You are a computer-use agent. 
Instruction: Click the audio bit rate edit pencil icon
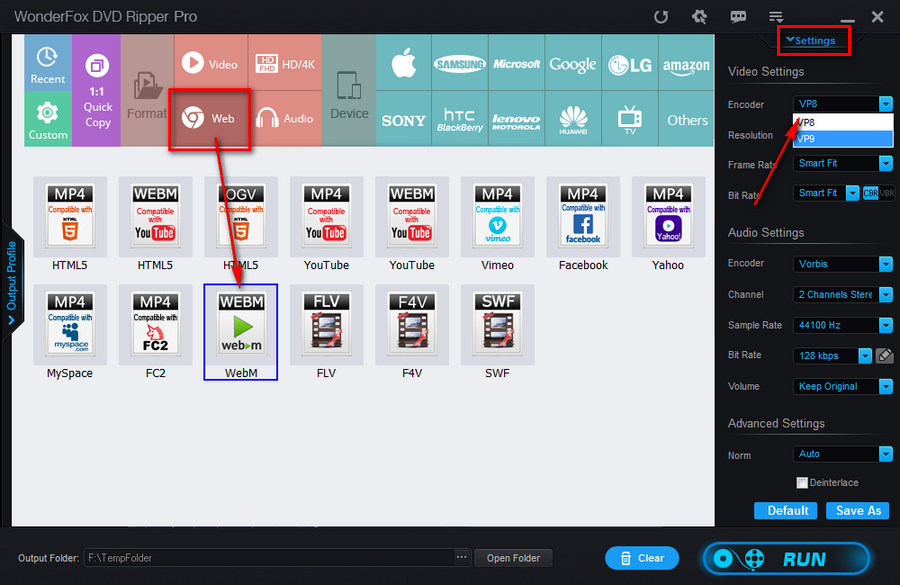(x=885, y=356)
